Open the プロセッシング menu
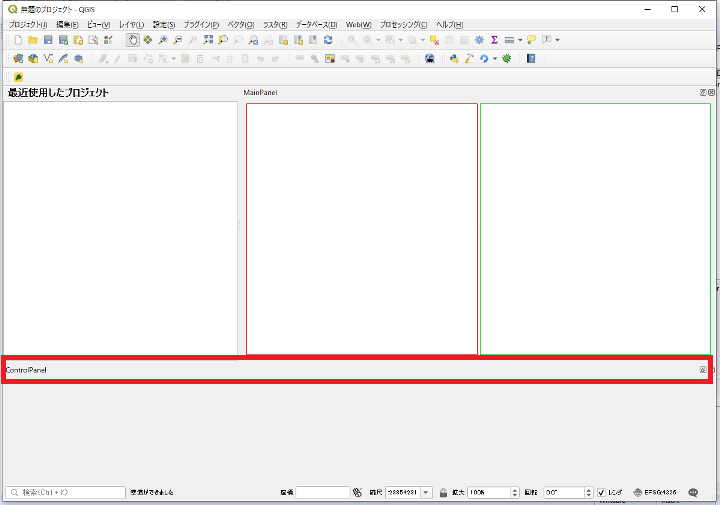Screen dimensions: 720x505 [x=403, y=24]
